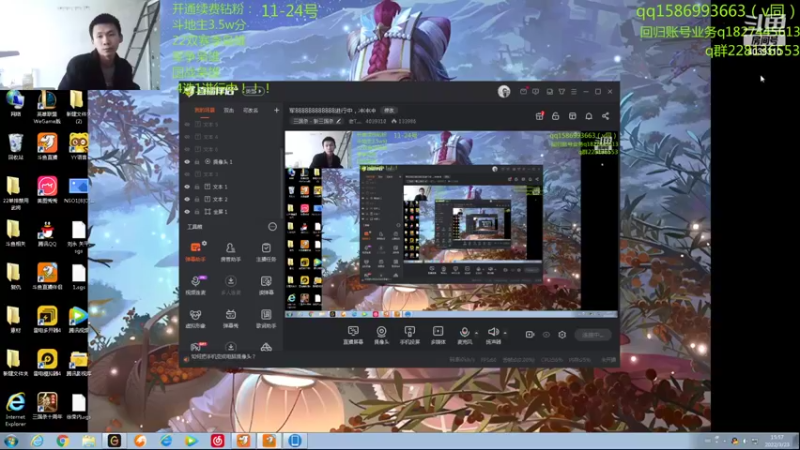Click the unlock padlock icon in header
This screenshot has height=450, width=800.
(x=556, y=116)
